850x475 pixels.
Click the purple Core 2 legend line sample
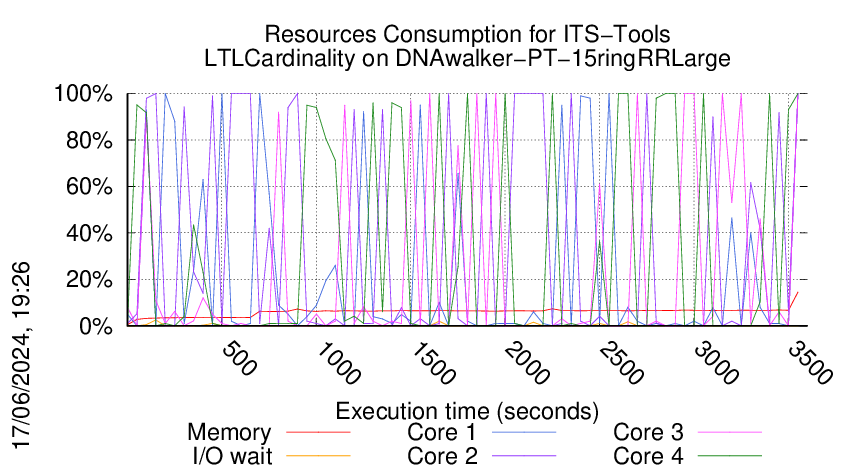524,456
